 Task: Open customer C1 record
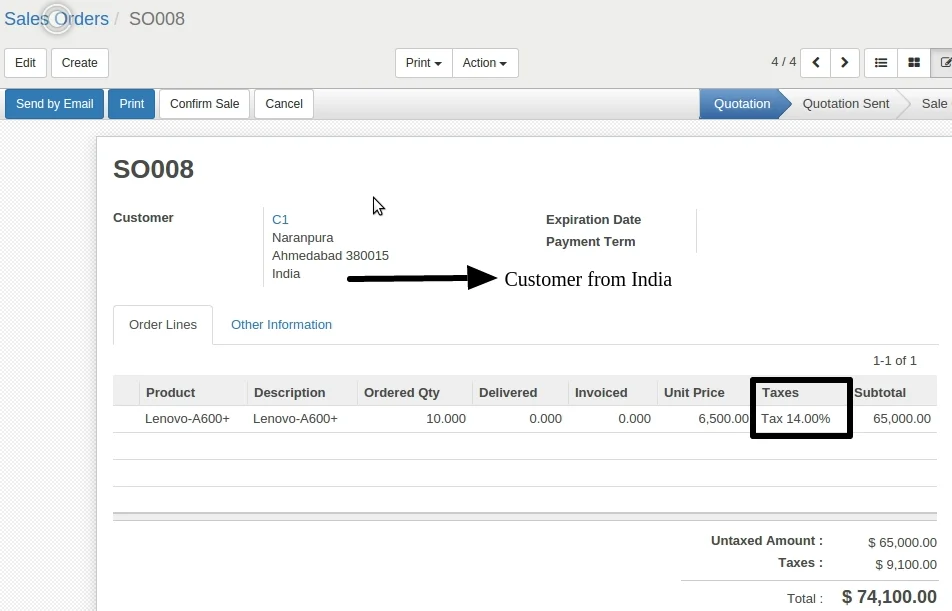(x=279, y=219)
